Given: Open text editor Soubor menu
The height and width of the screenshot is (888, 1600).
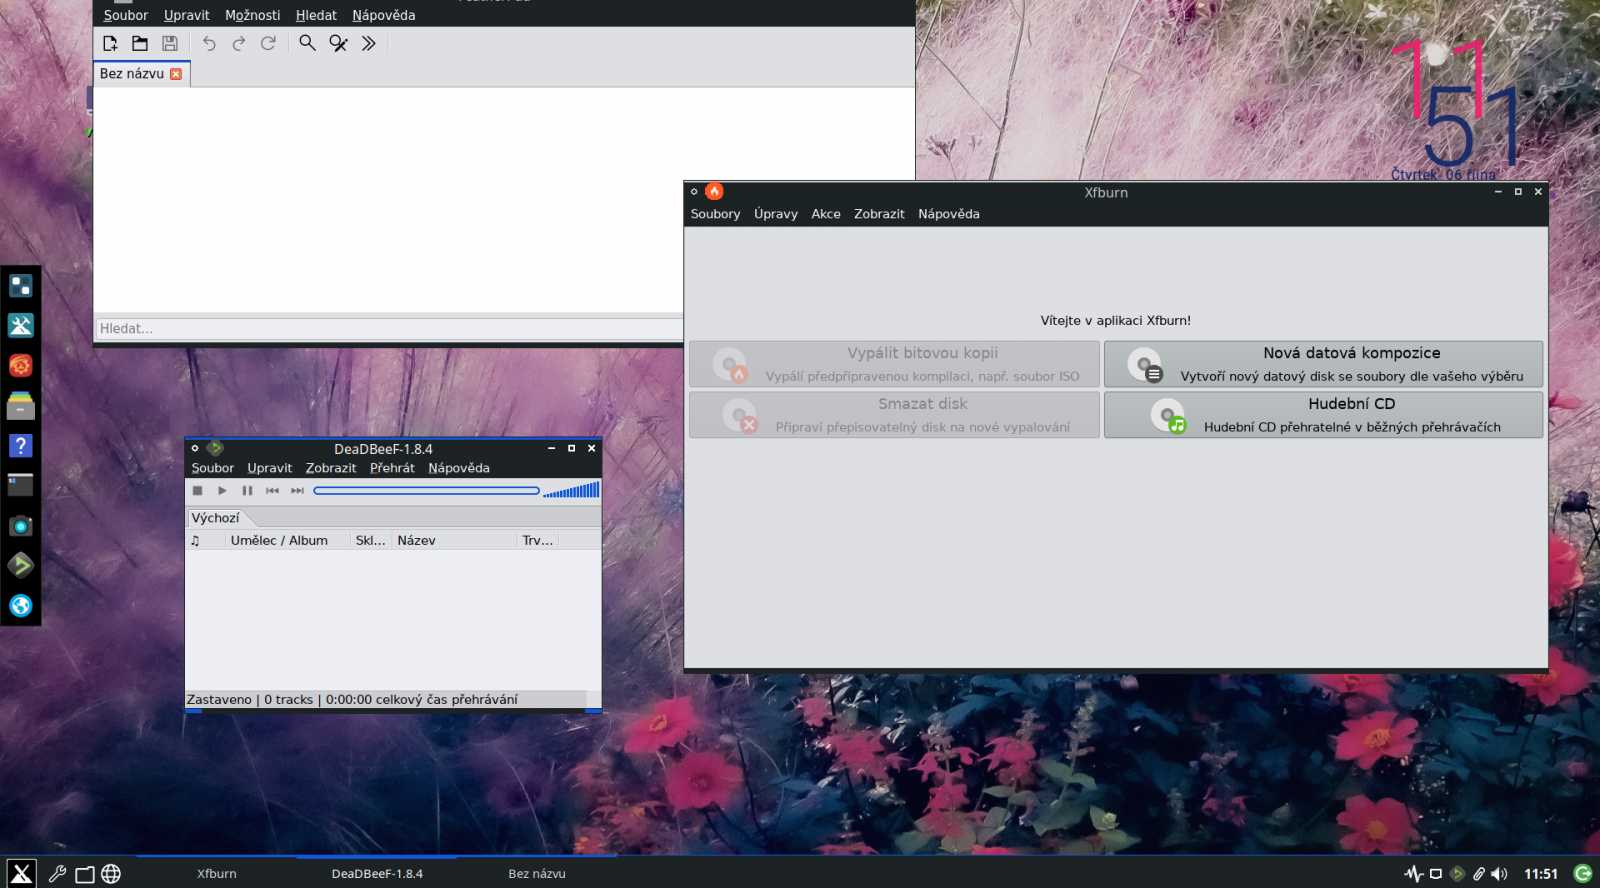Looking at the screenshot, I should tap(125, 15).
